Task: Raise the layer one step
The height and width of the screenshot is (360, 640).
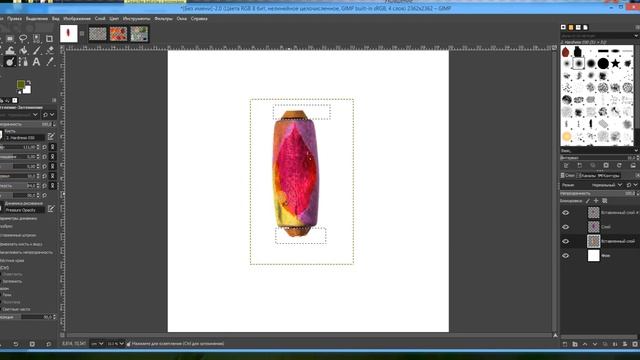Action: tap(584, 344)
